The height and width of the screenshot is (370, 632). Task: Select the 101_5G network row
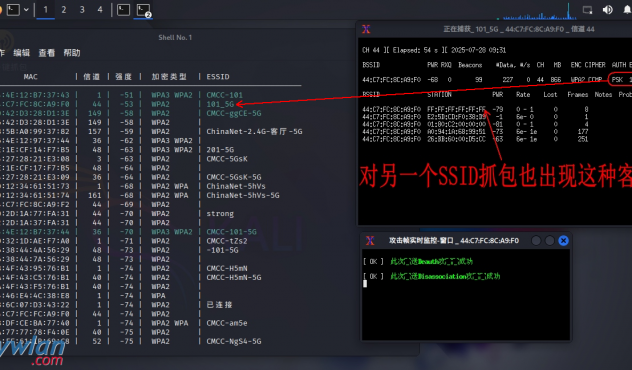coord(151,104)
